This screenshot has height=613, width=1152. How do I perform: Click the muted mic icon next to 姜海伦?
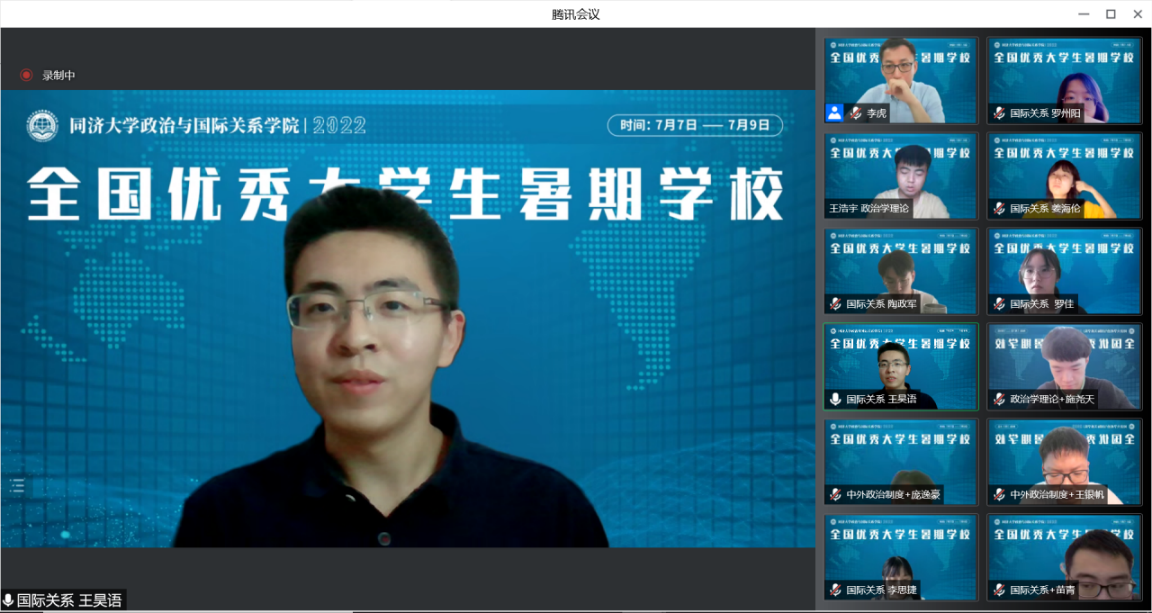(x=998, y=208)
